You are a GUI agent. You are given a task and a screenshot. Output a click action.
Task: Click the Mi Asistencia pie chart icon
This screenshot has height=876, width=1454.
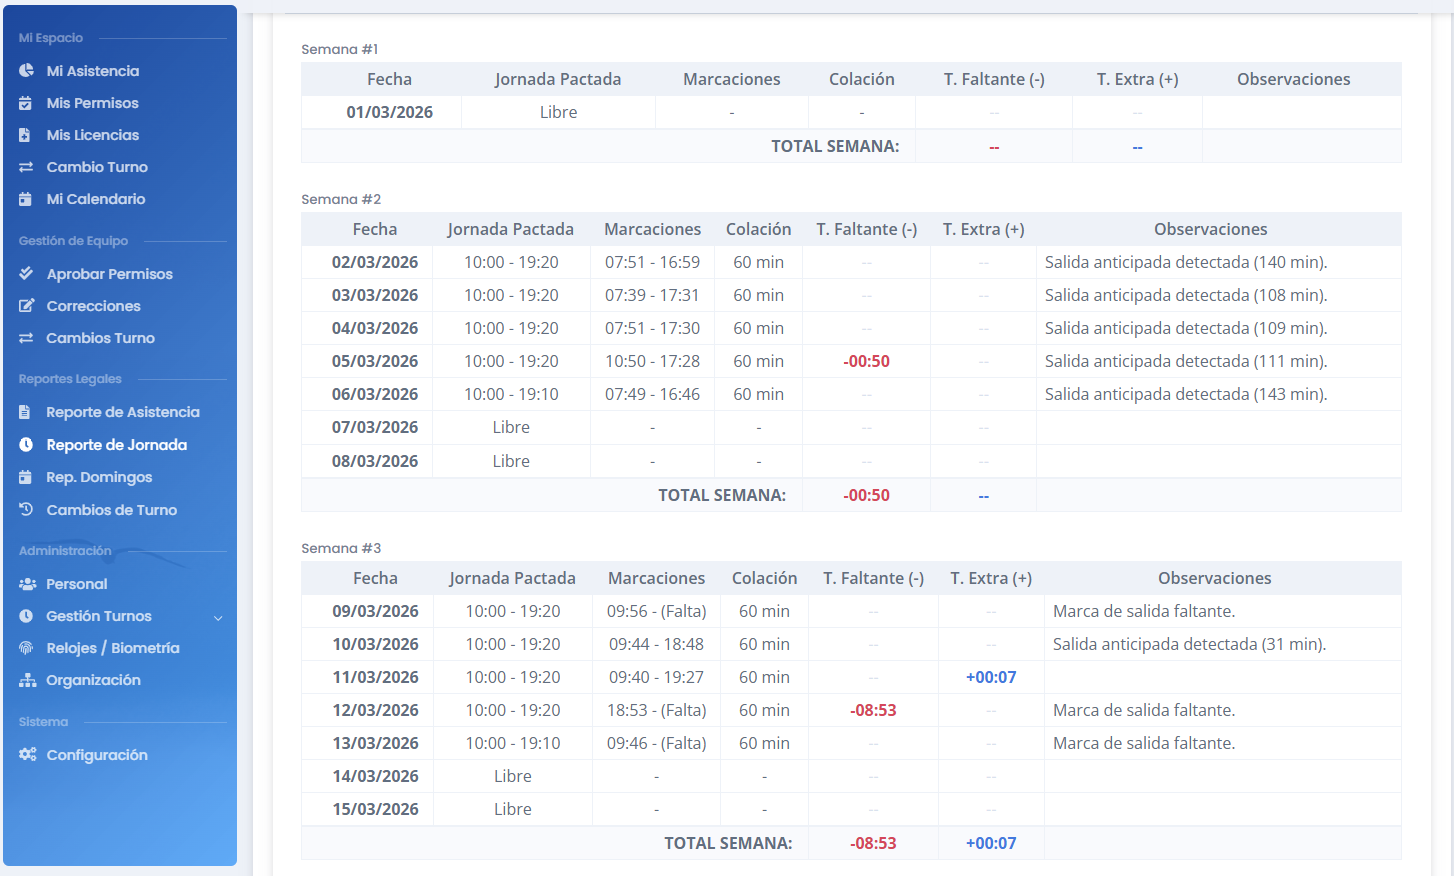pos(26,71)
